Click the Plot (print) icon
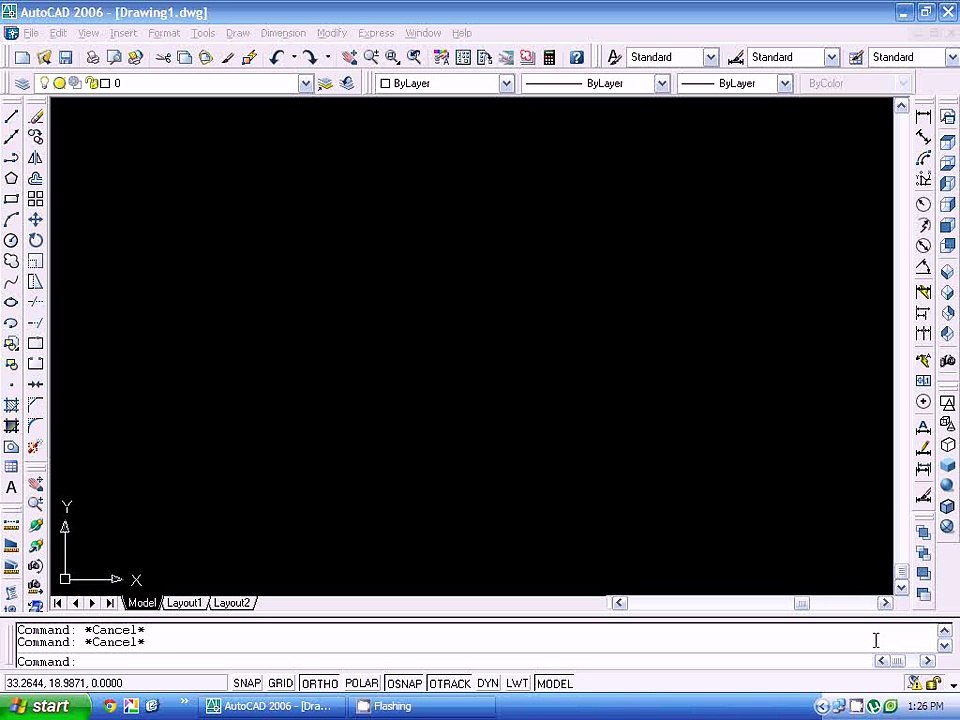The image size is (960, 720). tap(92, 58)
